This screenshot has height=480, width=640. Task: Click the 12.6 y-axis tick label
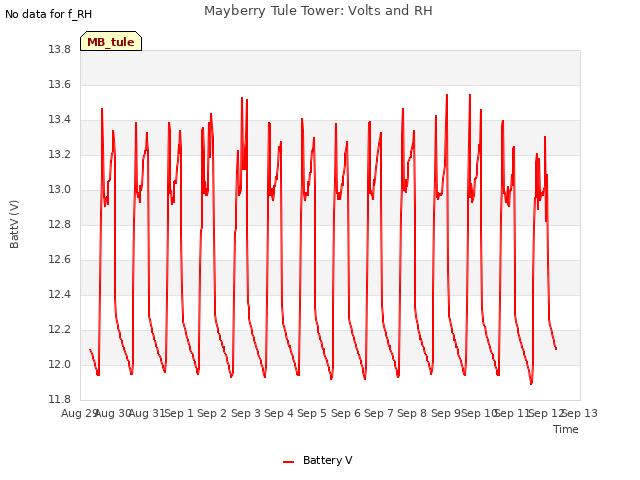[x=60, y=260]
